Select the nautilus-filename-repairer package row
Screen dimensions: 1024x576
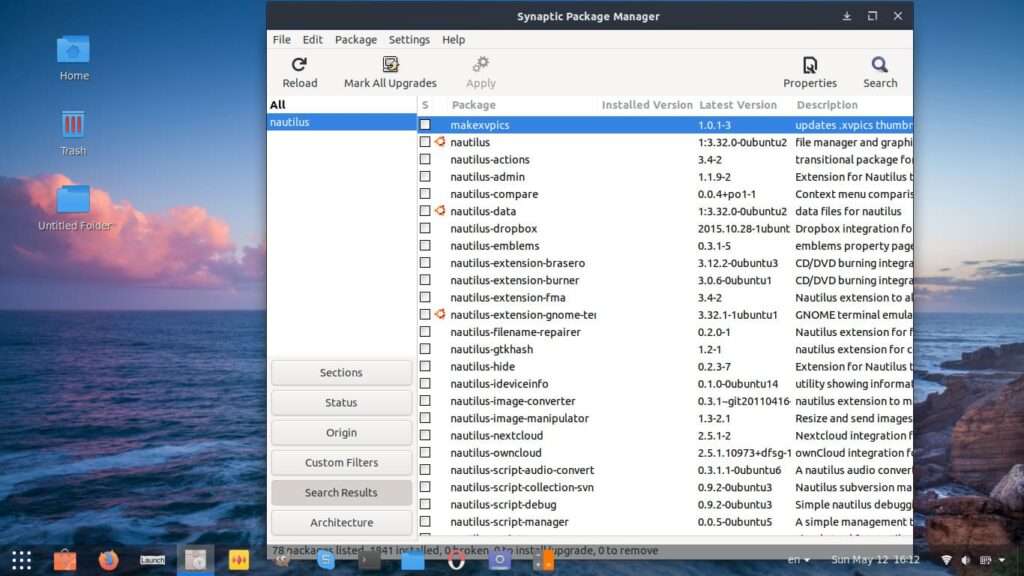click(665, 332)
